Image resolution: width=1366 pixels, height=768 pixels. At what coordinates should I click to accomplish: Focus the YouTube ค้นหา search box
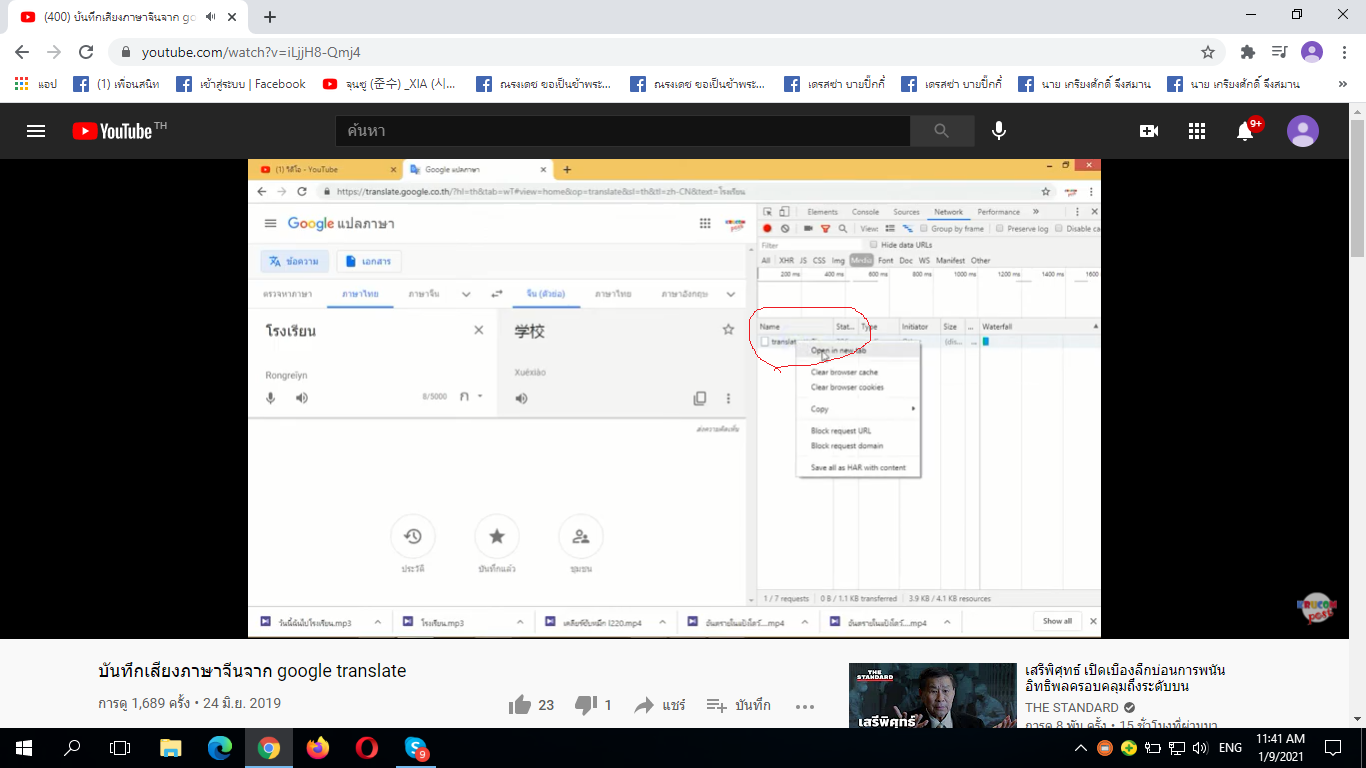click(622, 131)
